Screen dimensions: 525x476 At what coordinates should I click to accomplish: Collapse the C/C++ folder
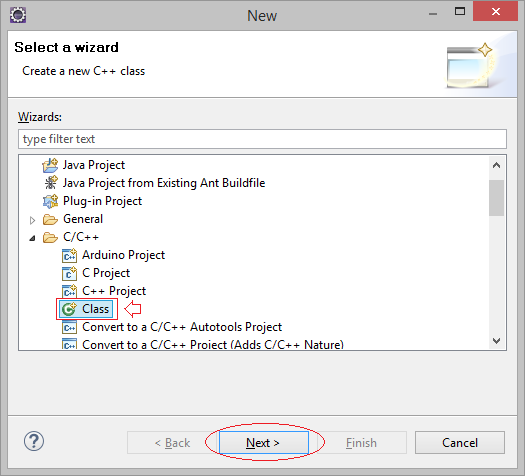[32, 238]
